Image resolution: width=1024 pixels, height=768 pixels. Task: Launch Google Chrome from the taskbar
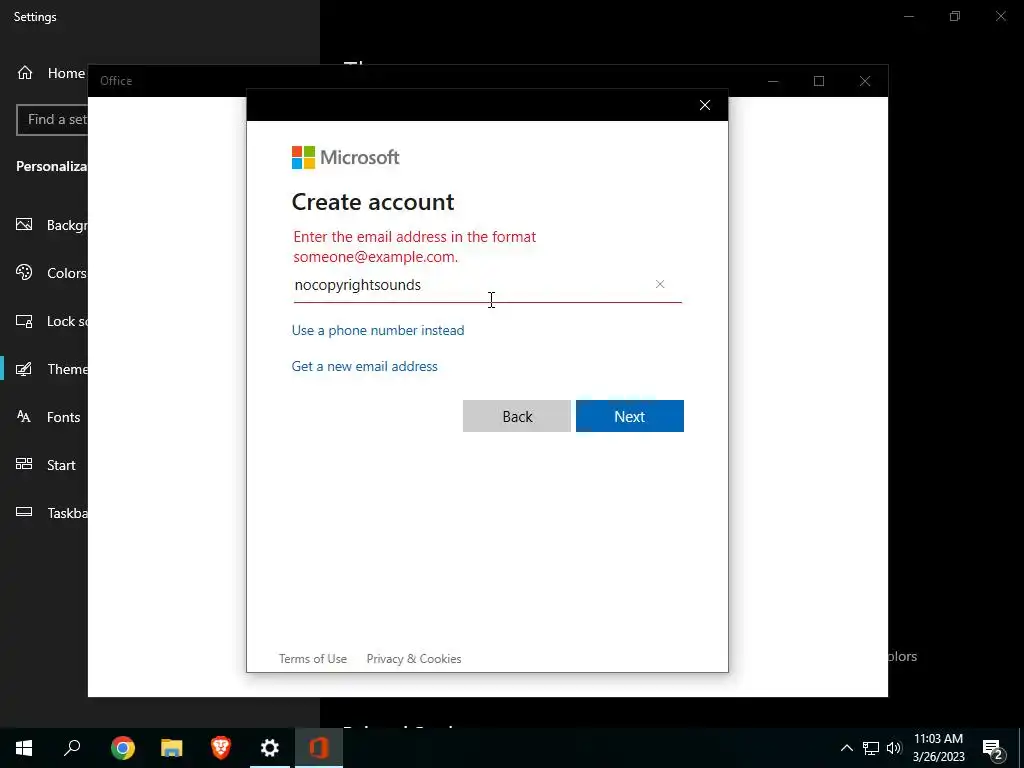point(122,748)
